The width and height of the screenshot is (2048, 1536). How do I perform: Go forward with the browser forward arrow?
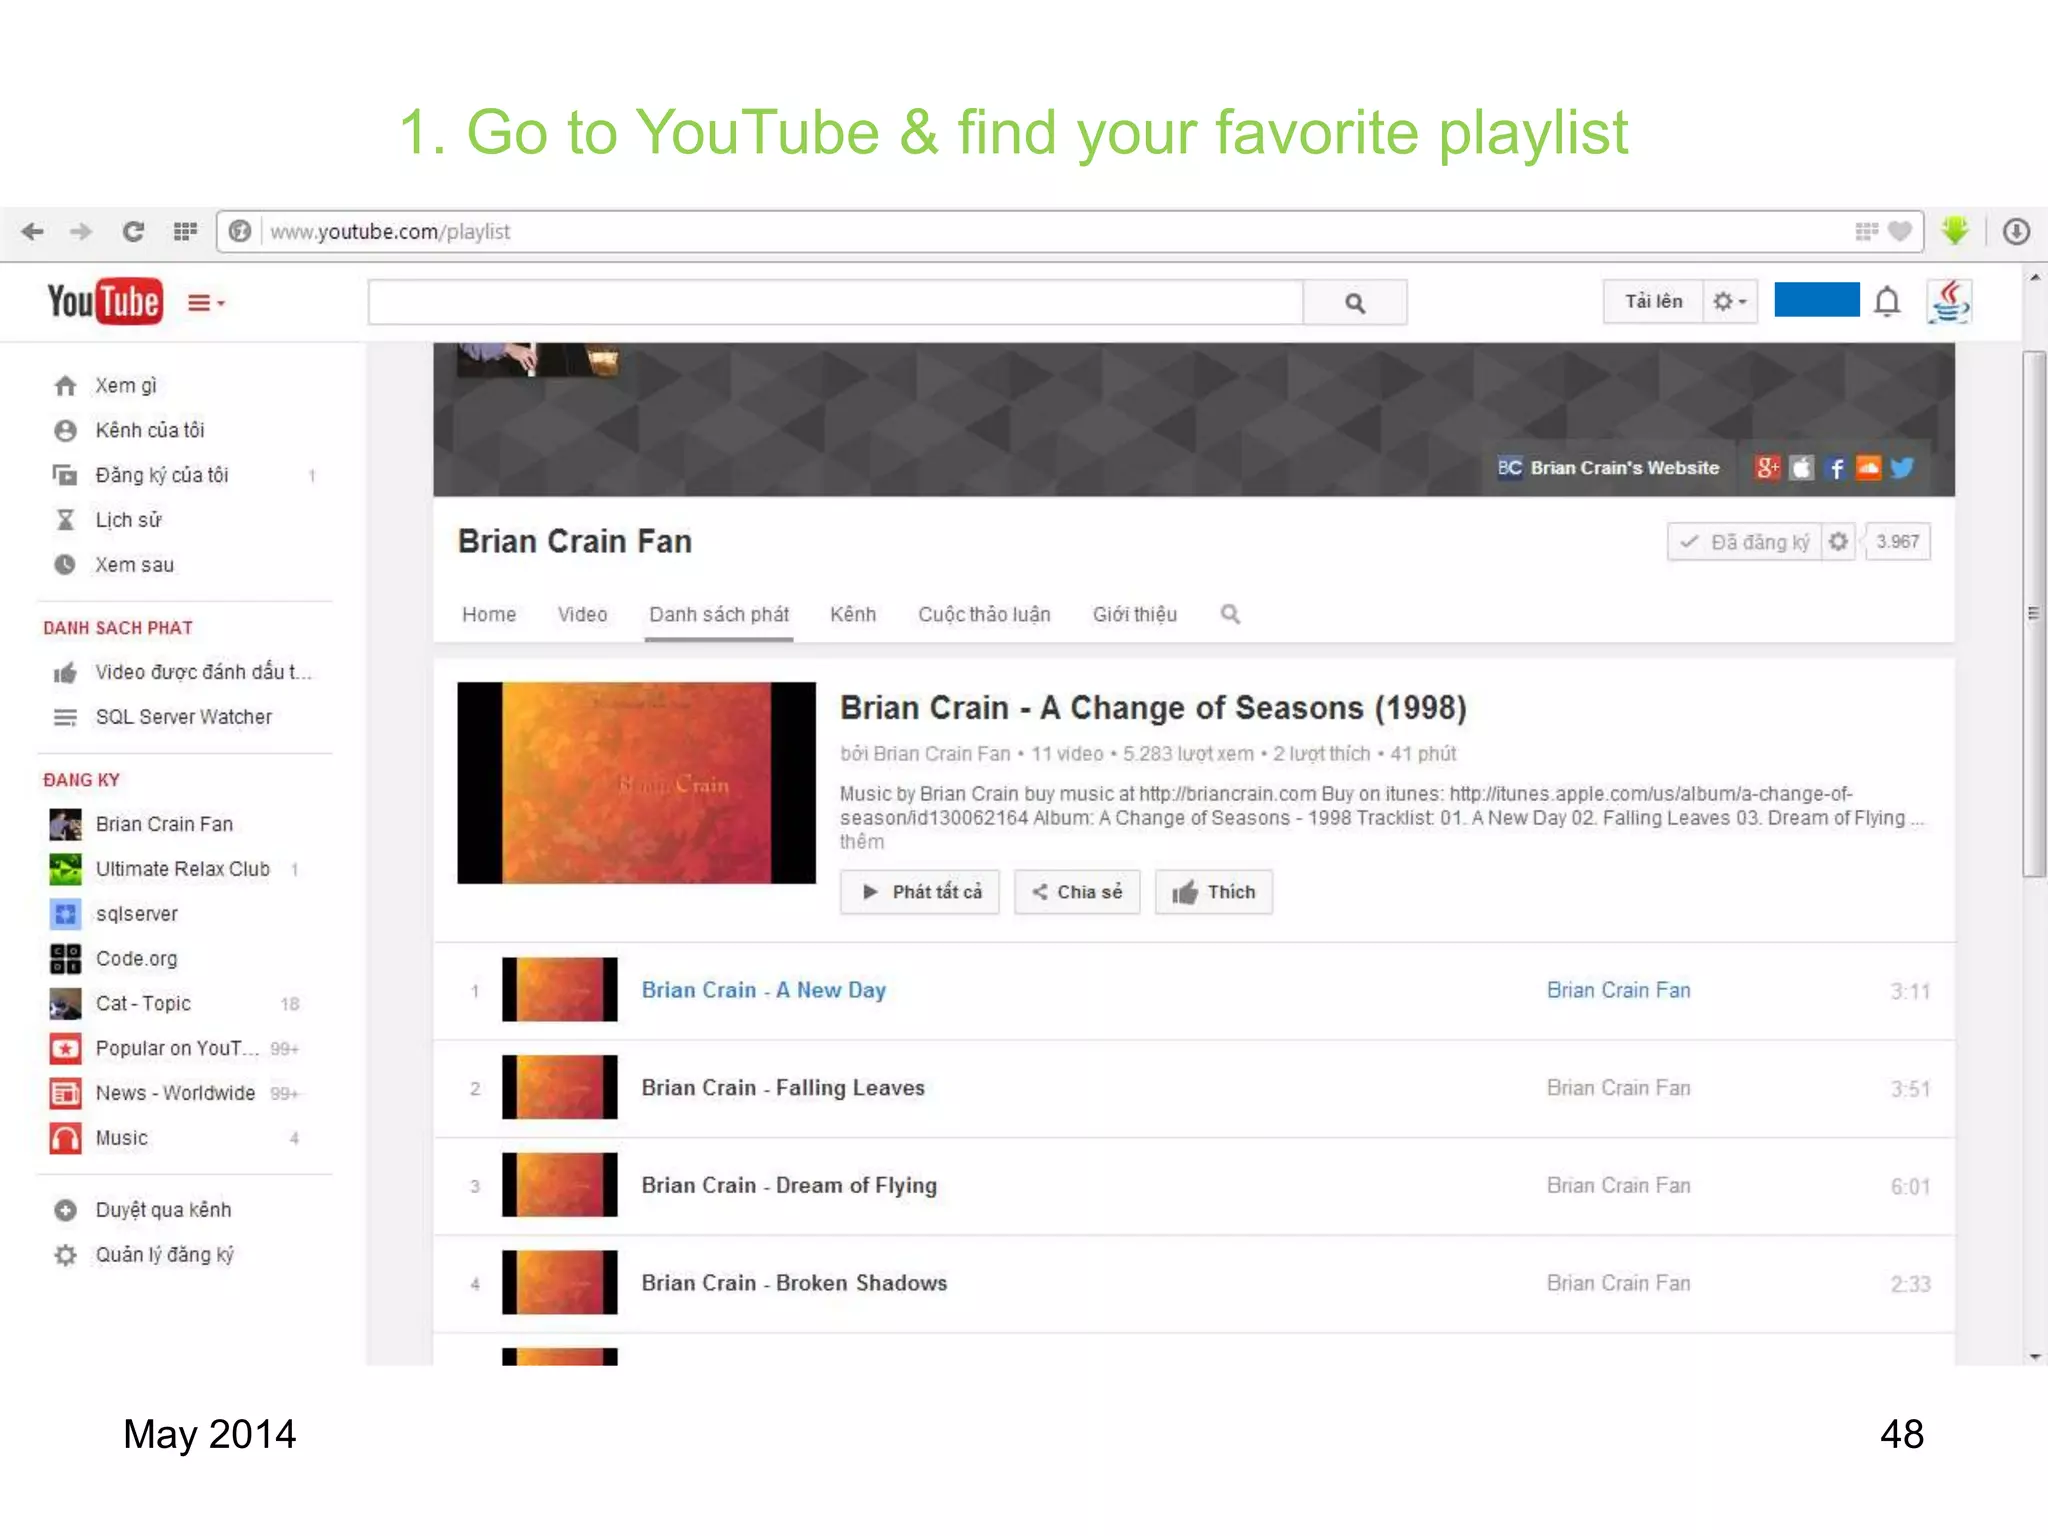point(81,232)
